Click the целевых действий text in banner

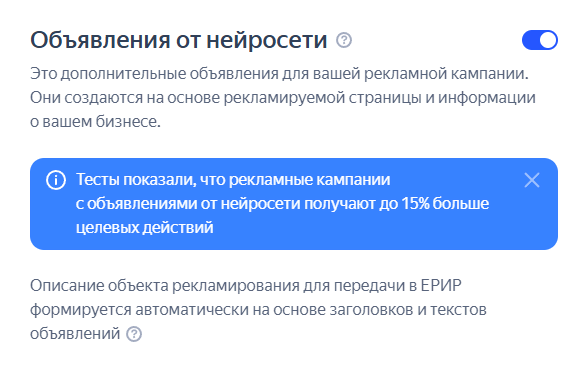(145, 228)
